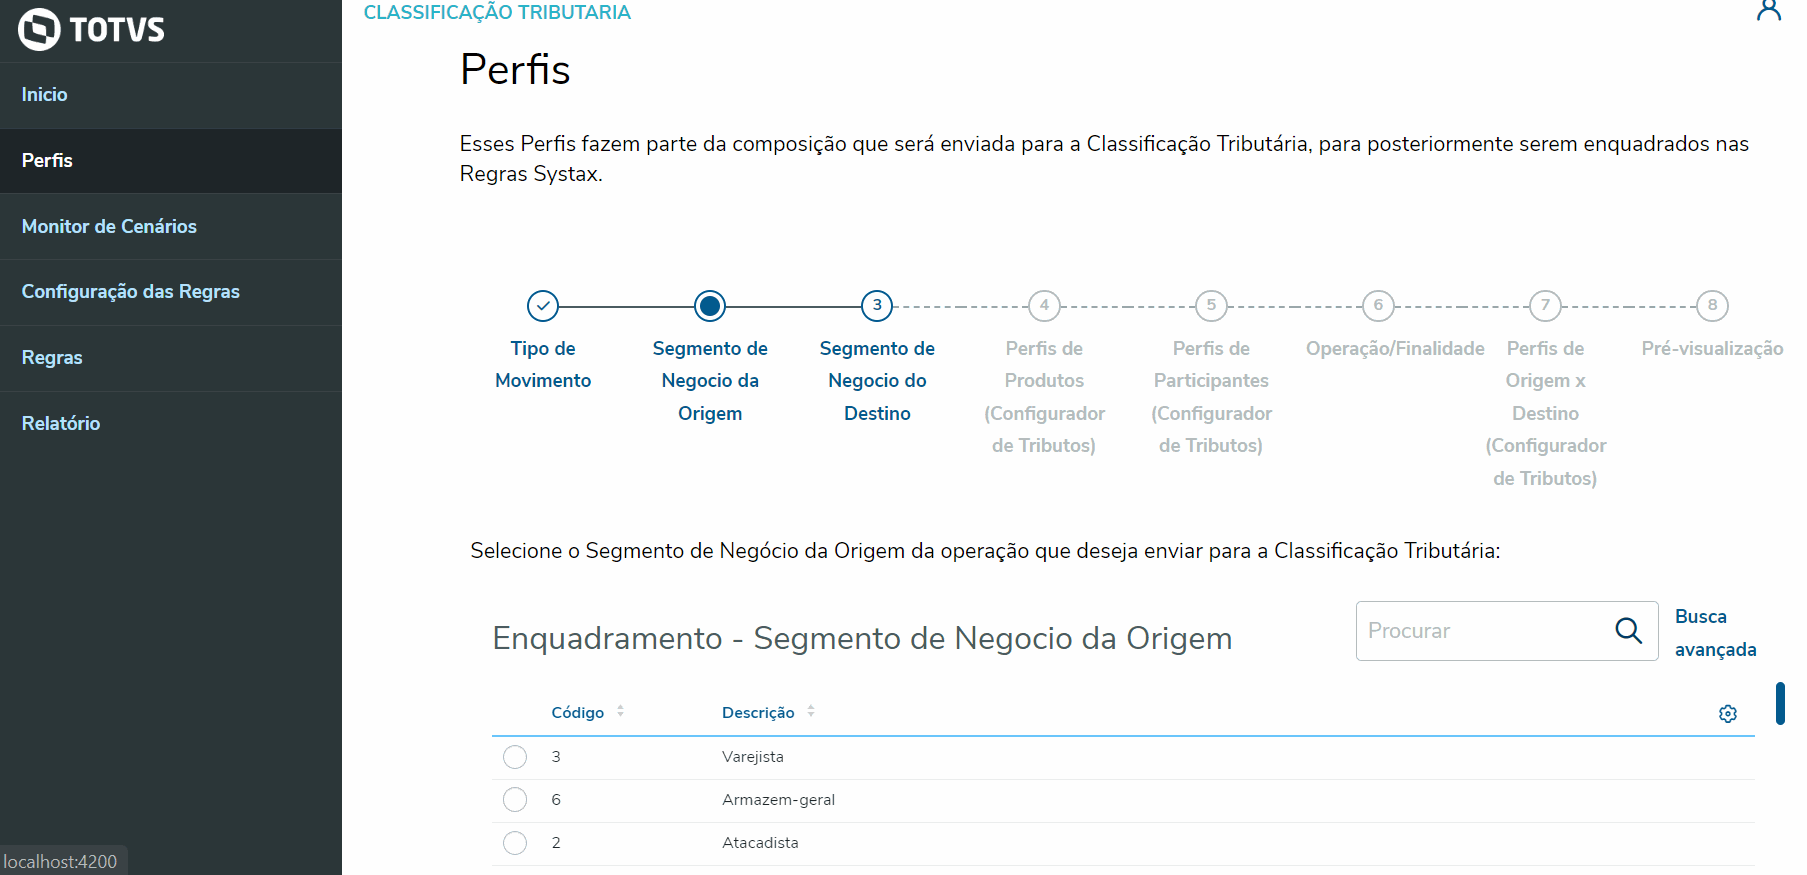The height and width of the screenshot is (875, 1807).
Task: Open table column settings gear
Action: pyautogui.click(x=1727, y=714)
